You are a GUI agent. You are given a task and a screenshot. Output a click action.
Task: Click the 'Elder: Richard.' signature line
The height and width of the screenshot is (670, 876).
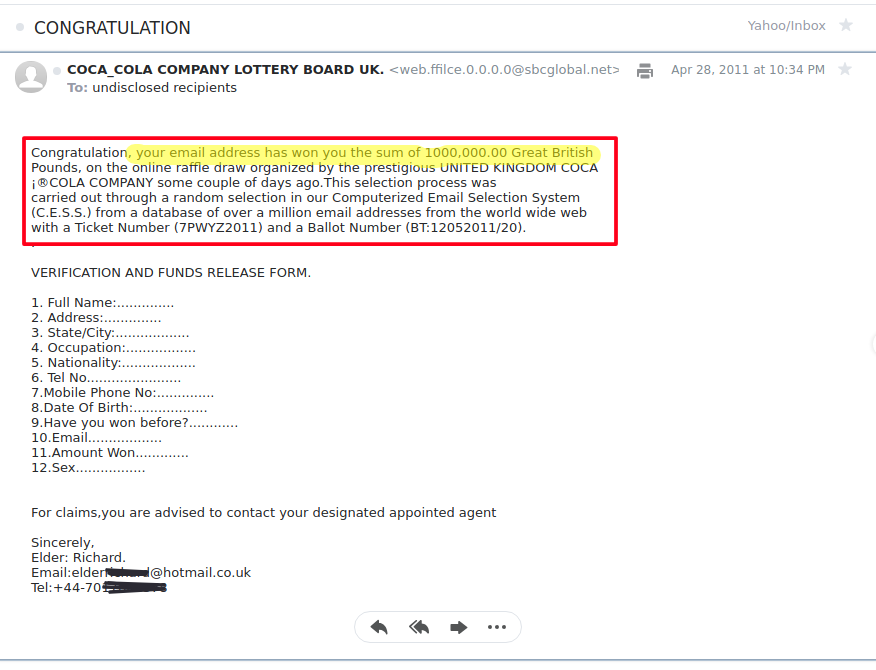click(x=78, y=558)
